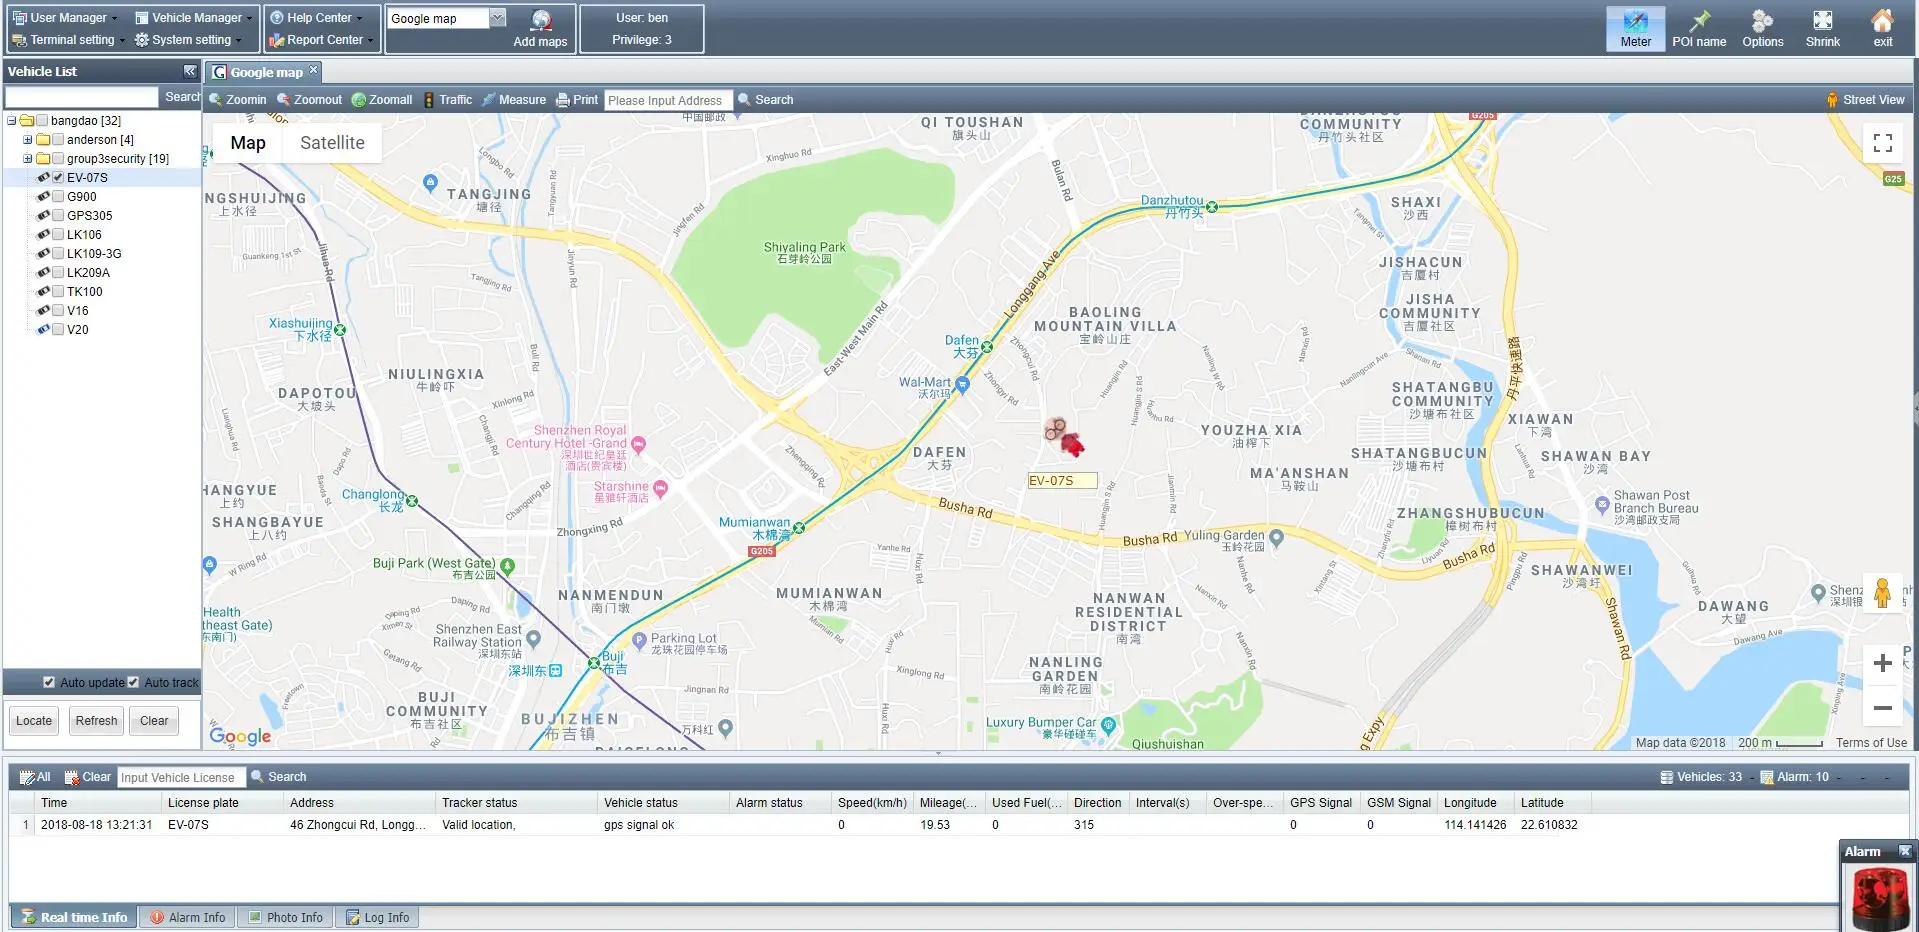Expand the anderson [4] group

point(28,140)
